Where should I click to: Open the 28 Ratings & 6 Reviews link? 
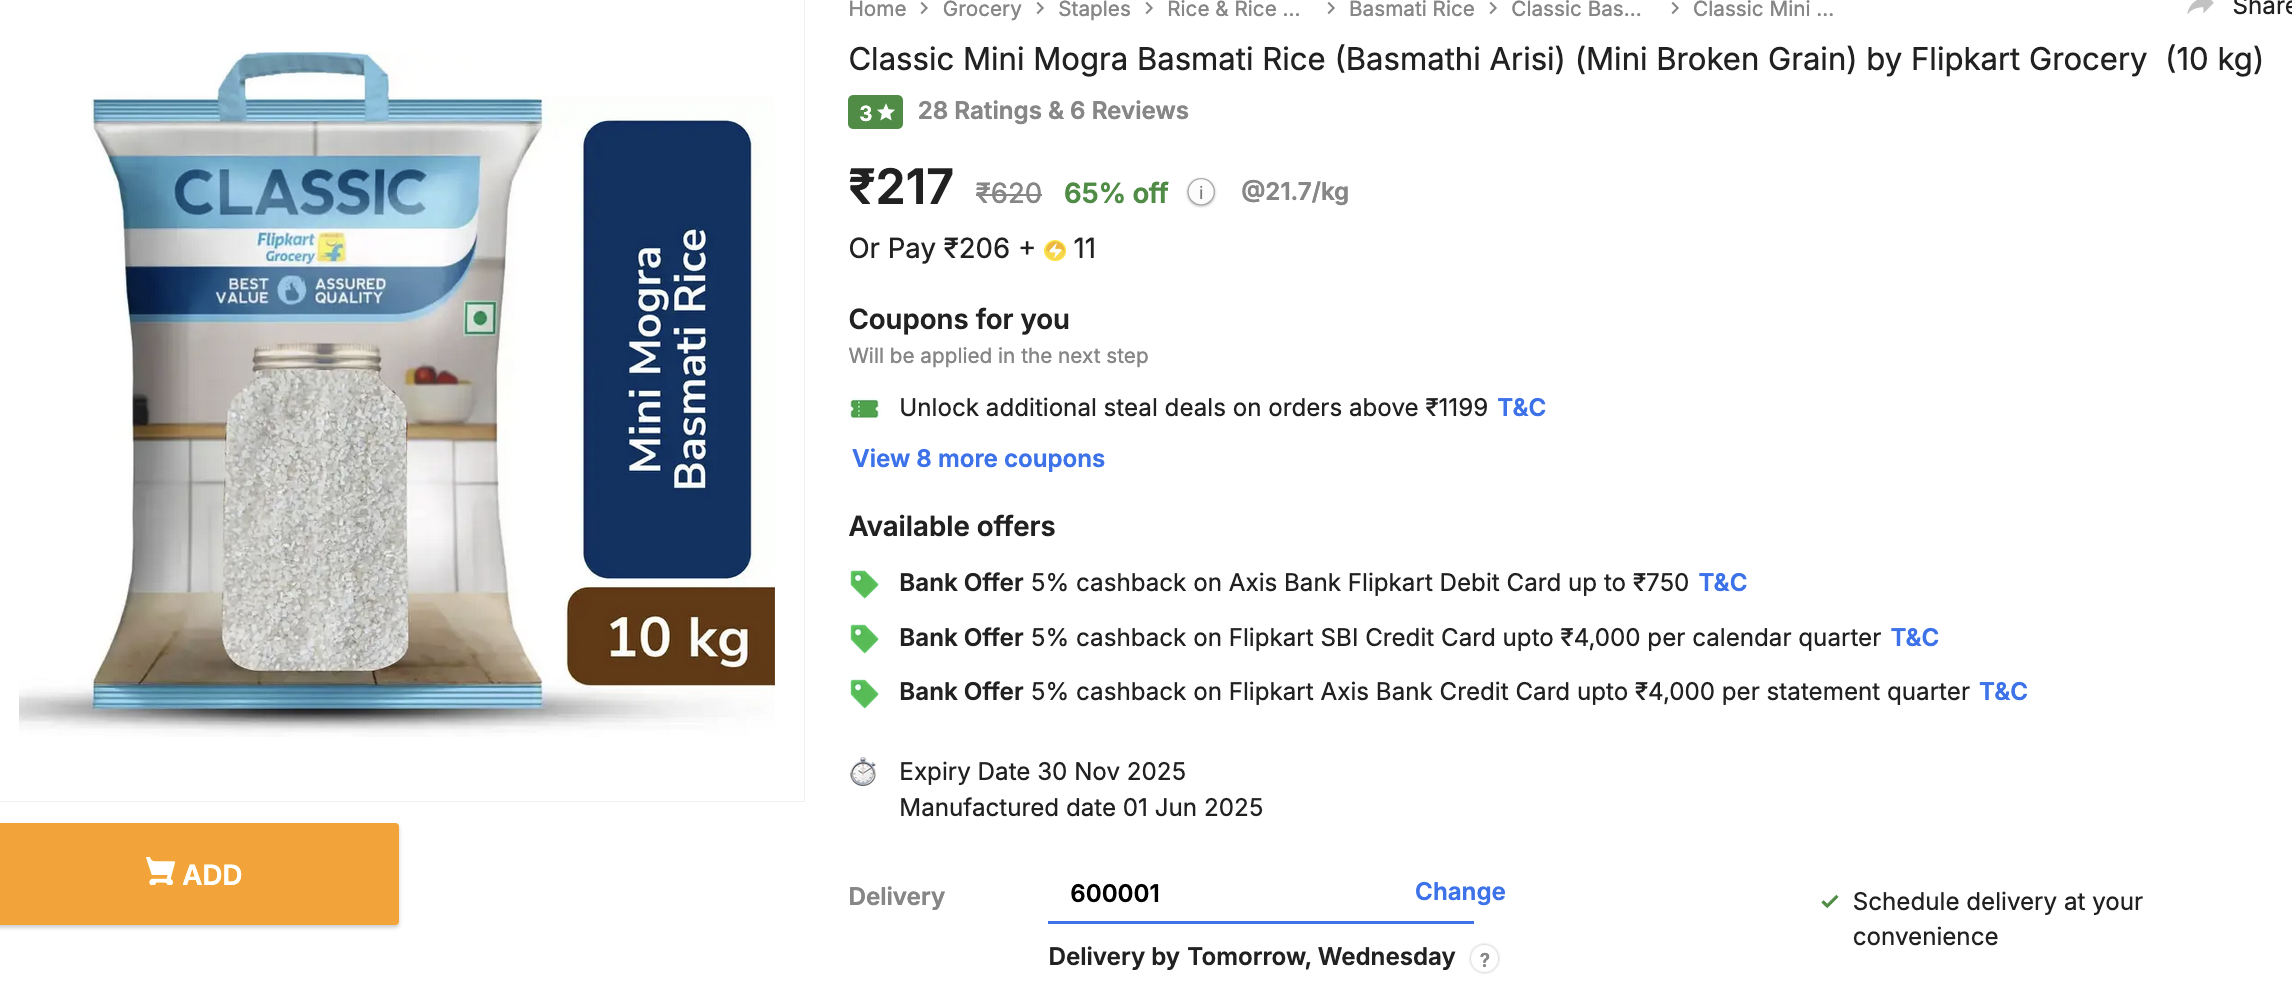point(1052,111)
